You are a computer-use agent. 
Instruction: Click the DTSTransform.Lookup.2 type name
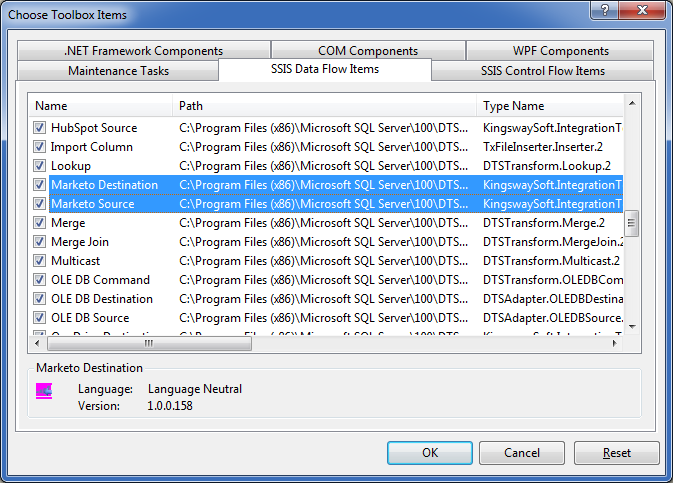[x=547, y=166]
